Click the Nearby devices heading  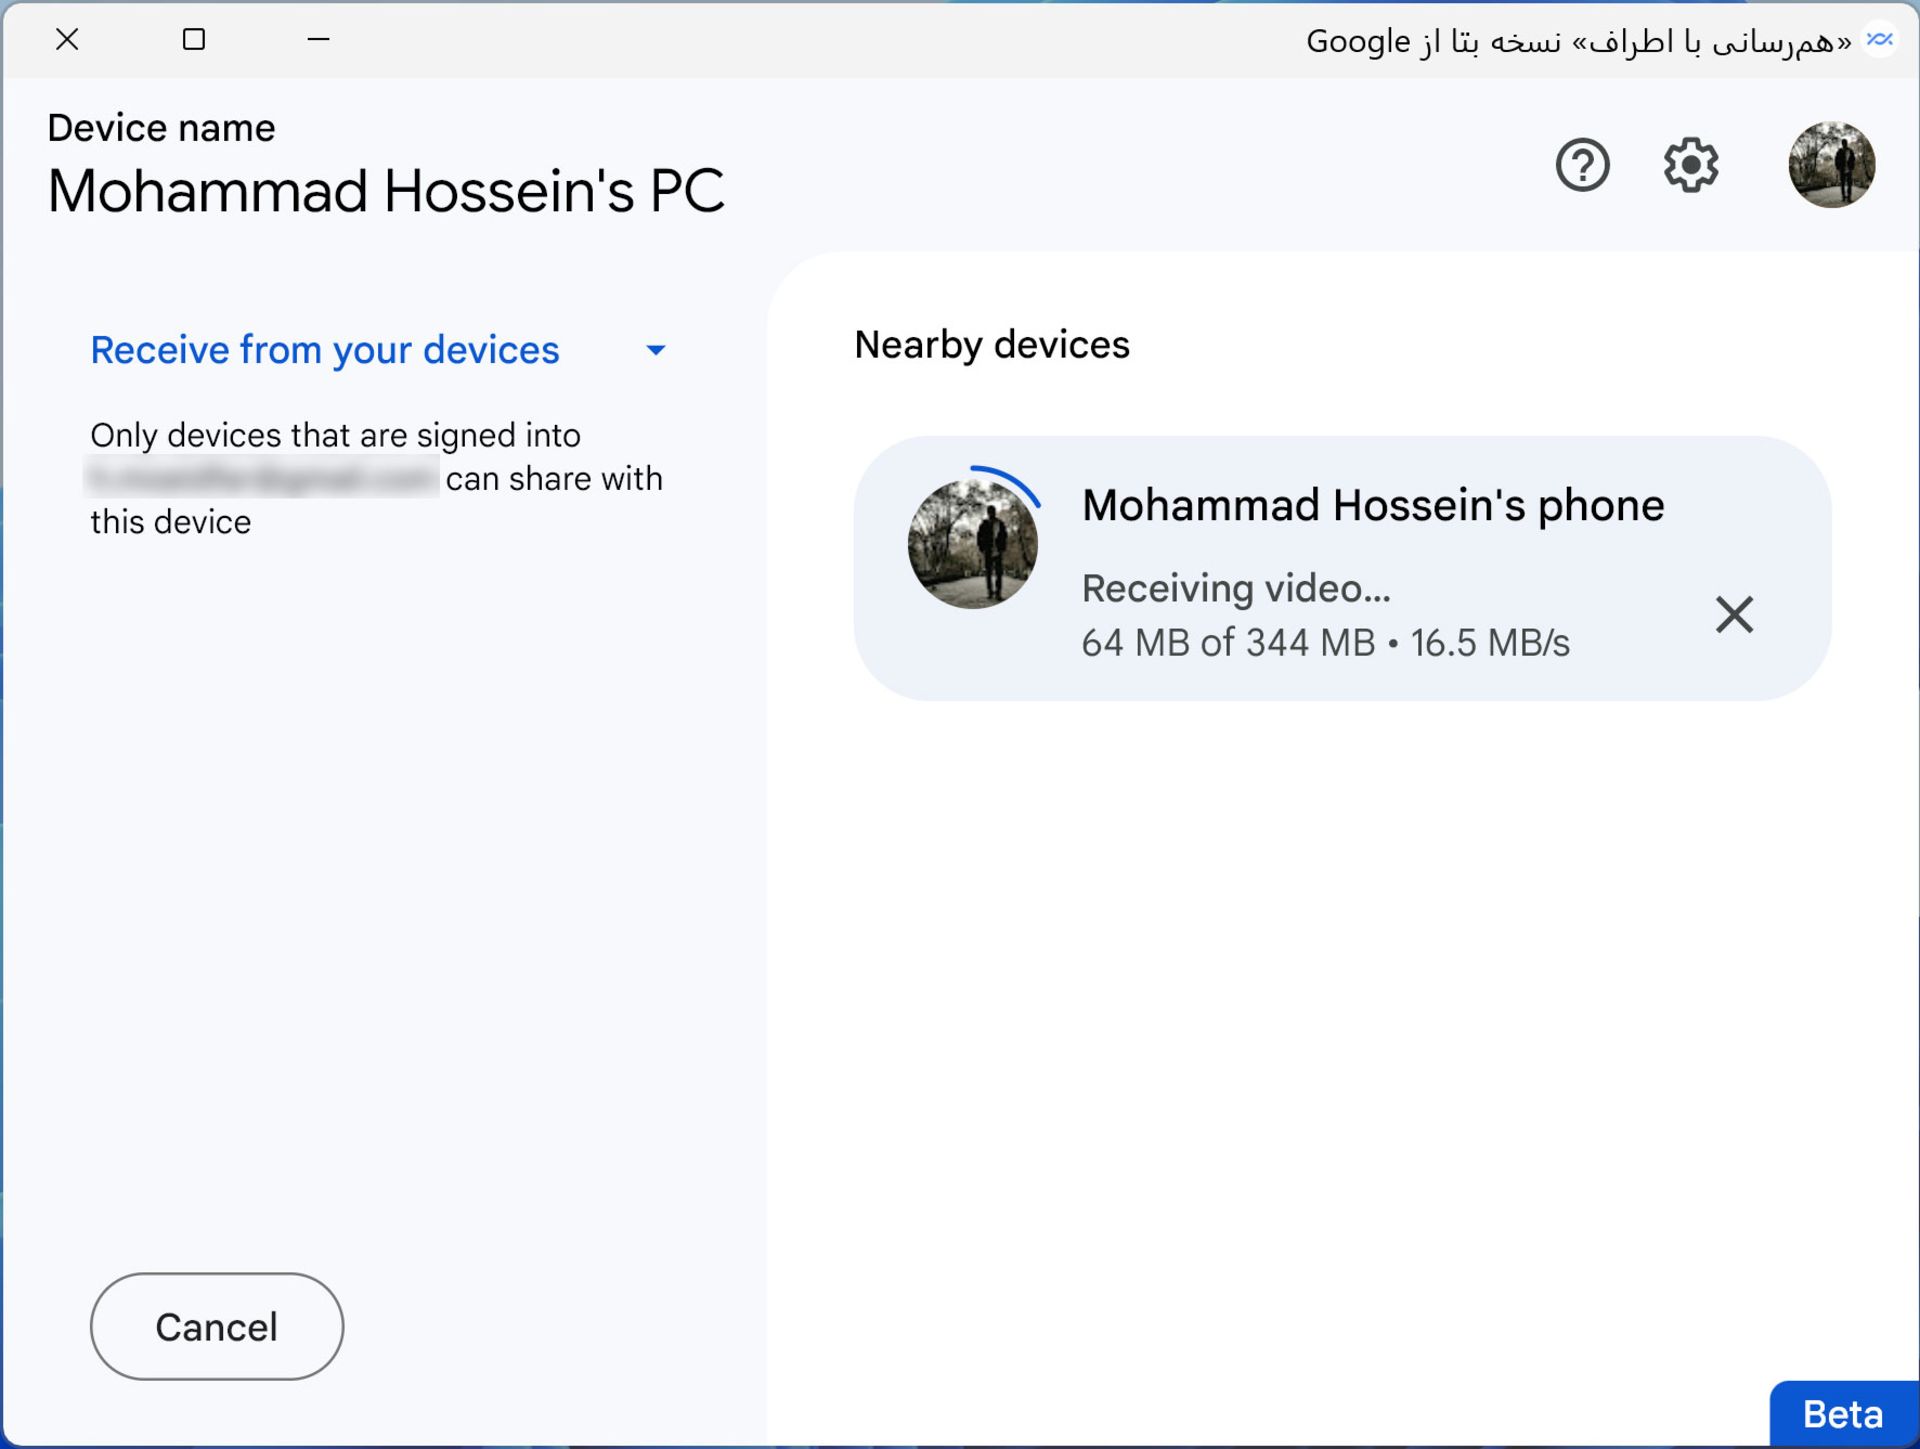(992, 345)
